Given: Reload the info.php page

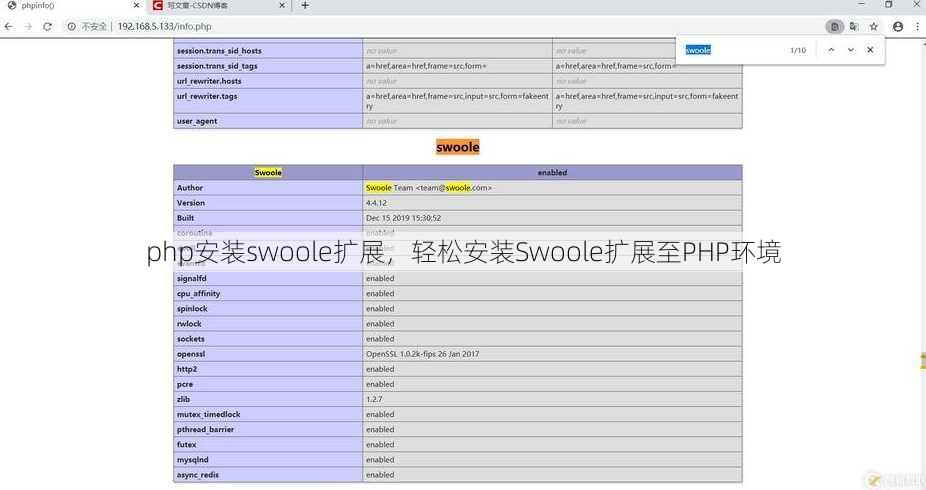Looking at the screenshot, I should [x=48, y=27].
